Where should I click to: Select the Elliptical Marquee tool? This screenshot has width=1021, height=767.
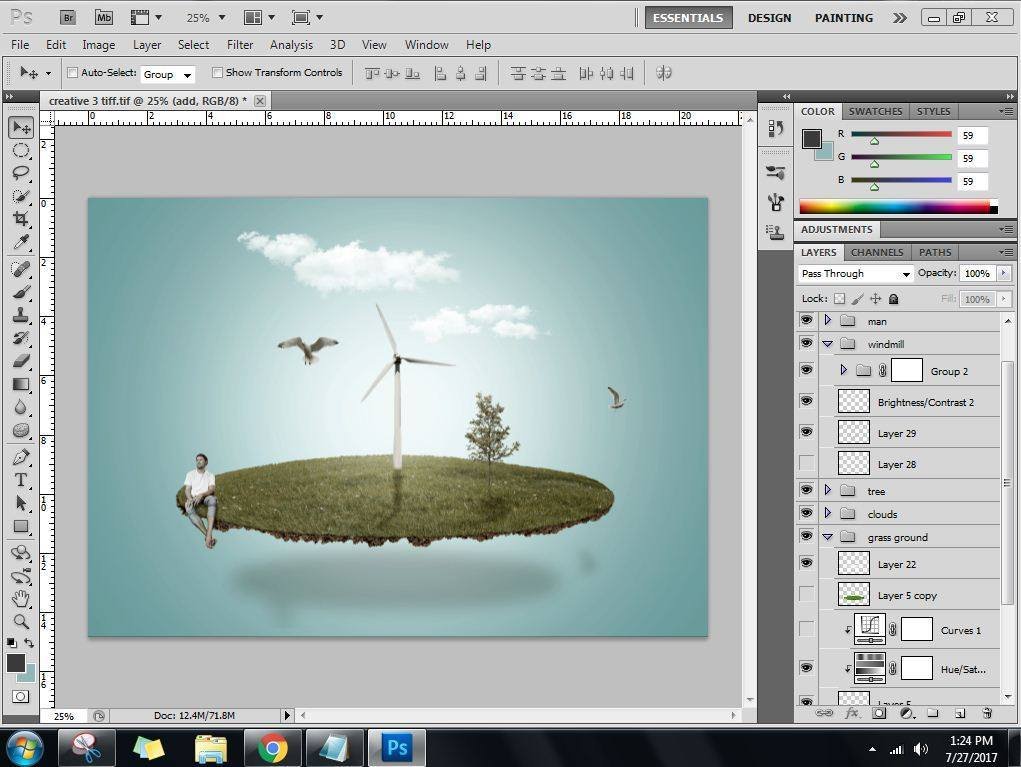[21, 150]
